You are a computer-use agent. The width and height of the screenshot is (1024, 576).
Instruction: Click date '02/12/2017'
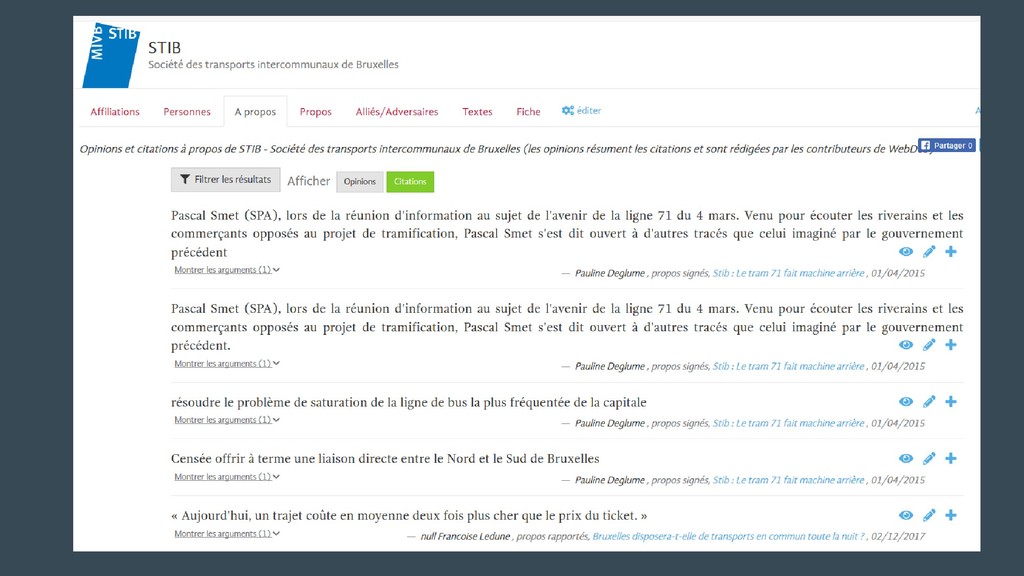(898, 536)
